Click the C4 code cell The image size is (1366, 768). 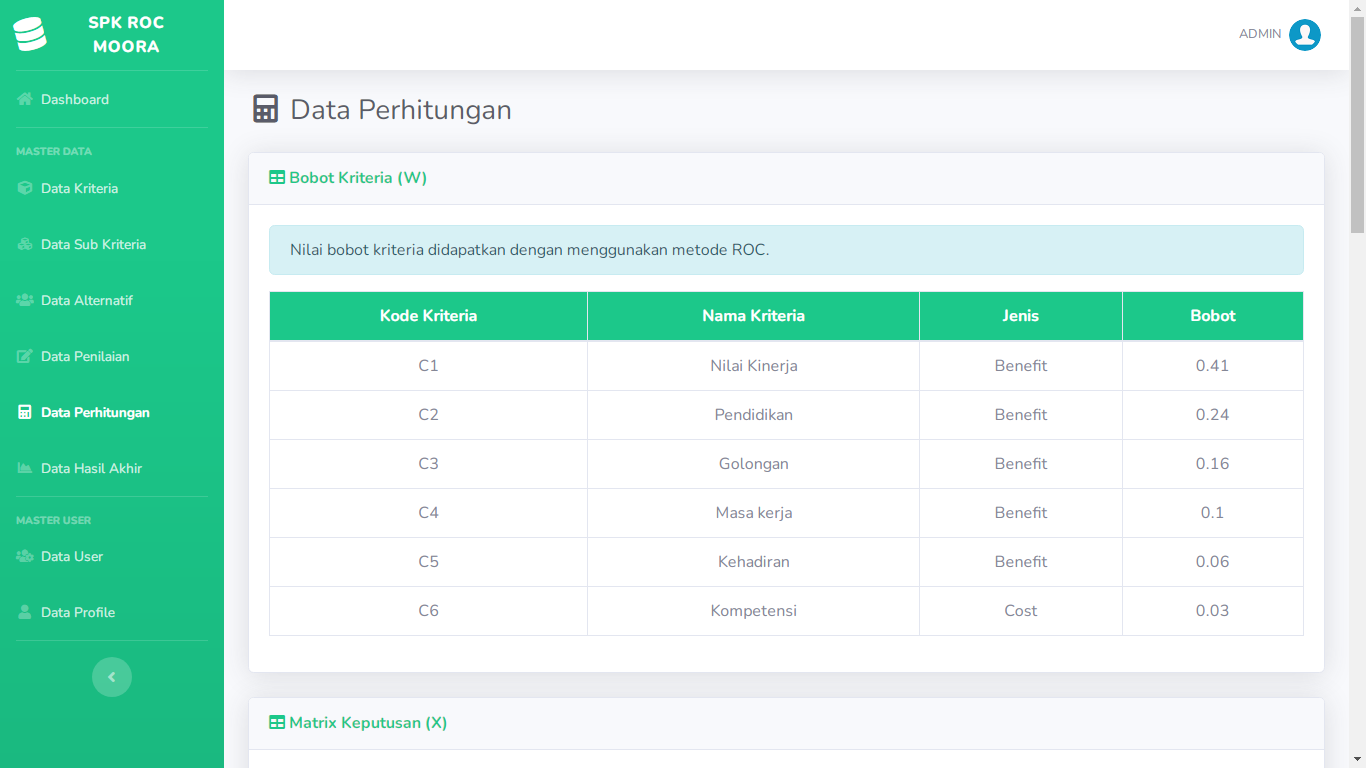(428, 513)
